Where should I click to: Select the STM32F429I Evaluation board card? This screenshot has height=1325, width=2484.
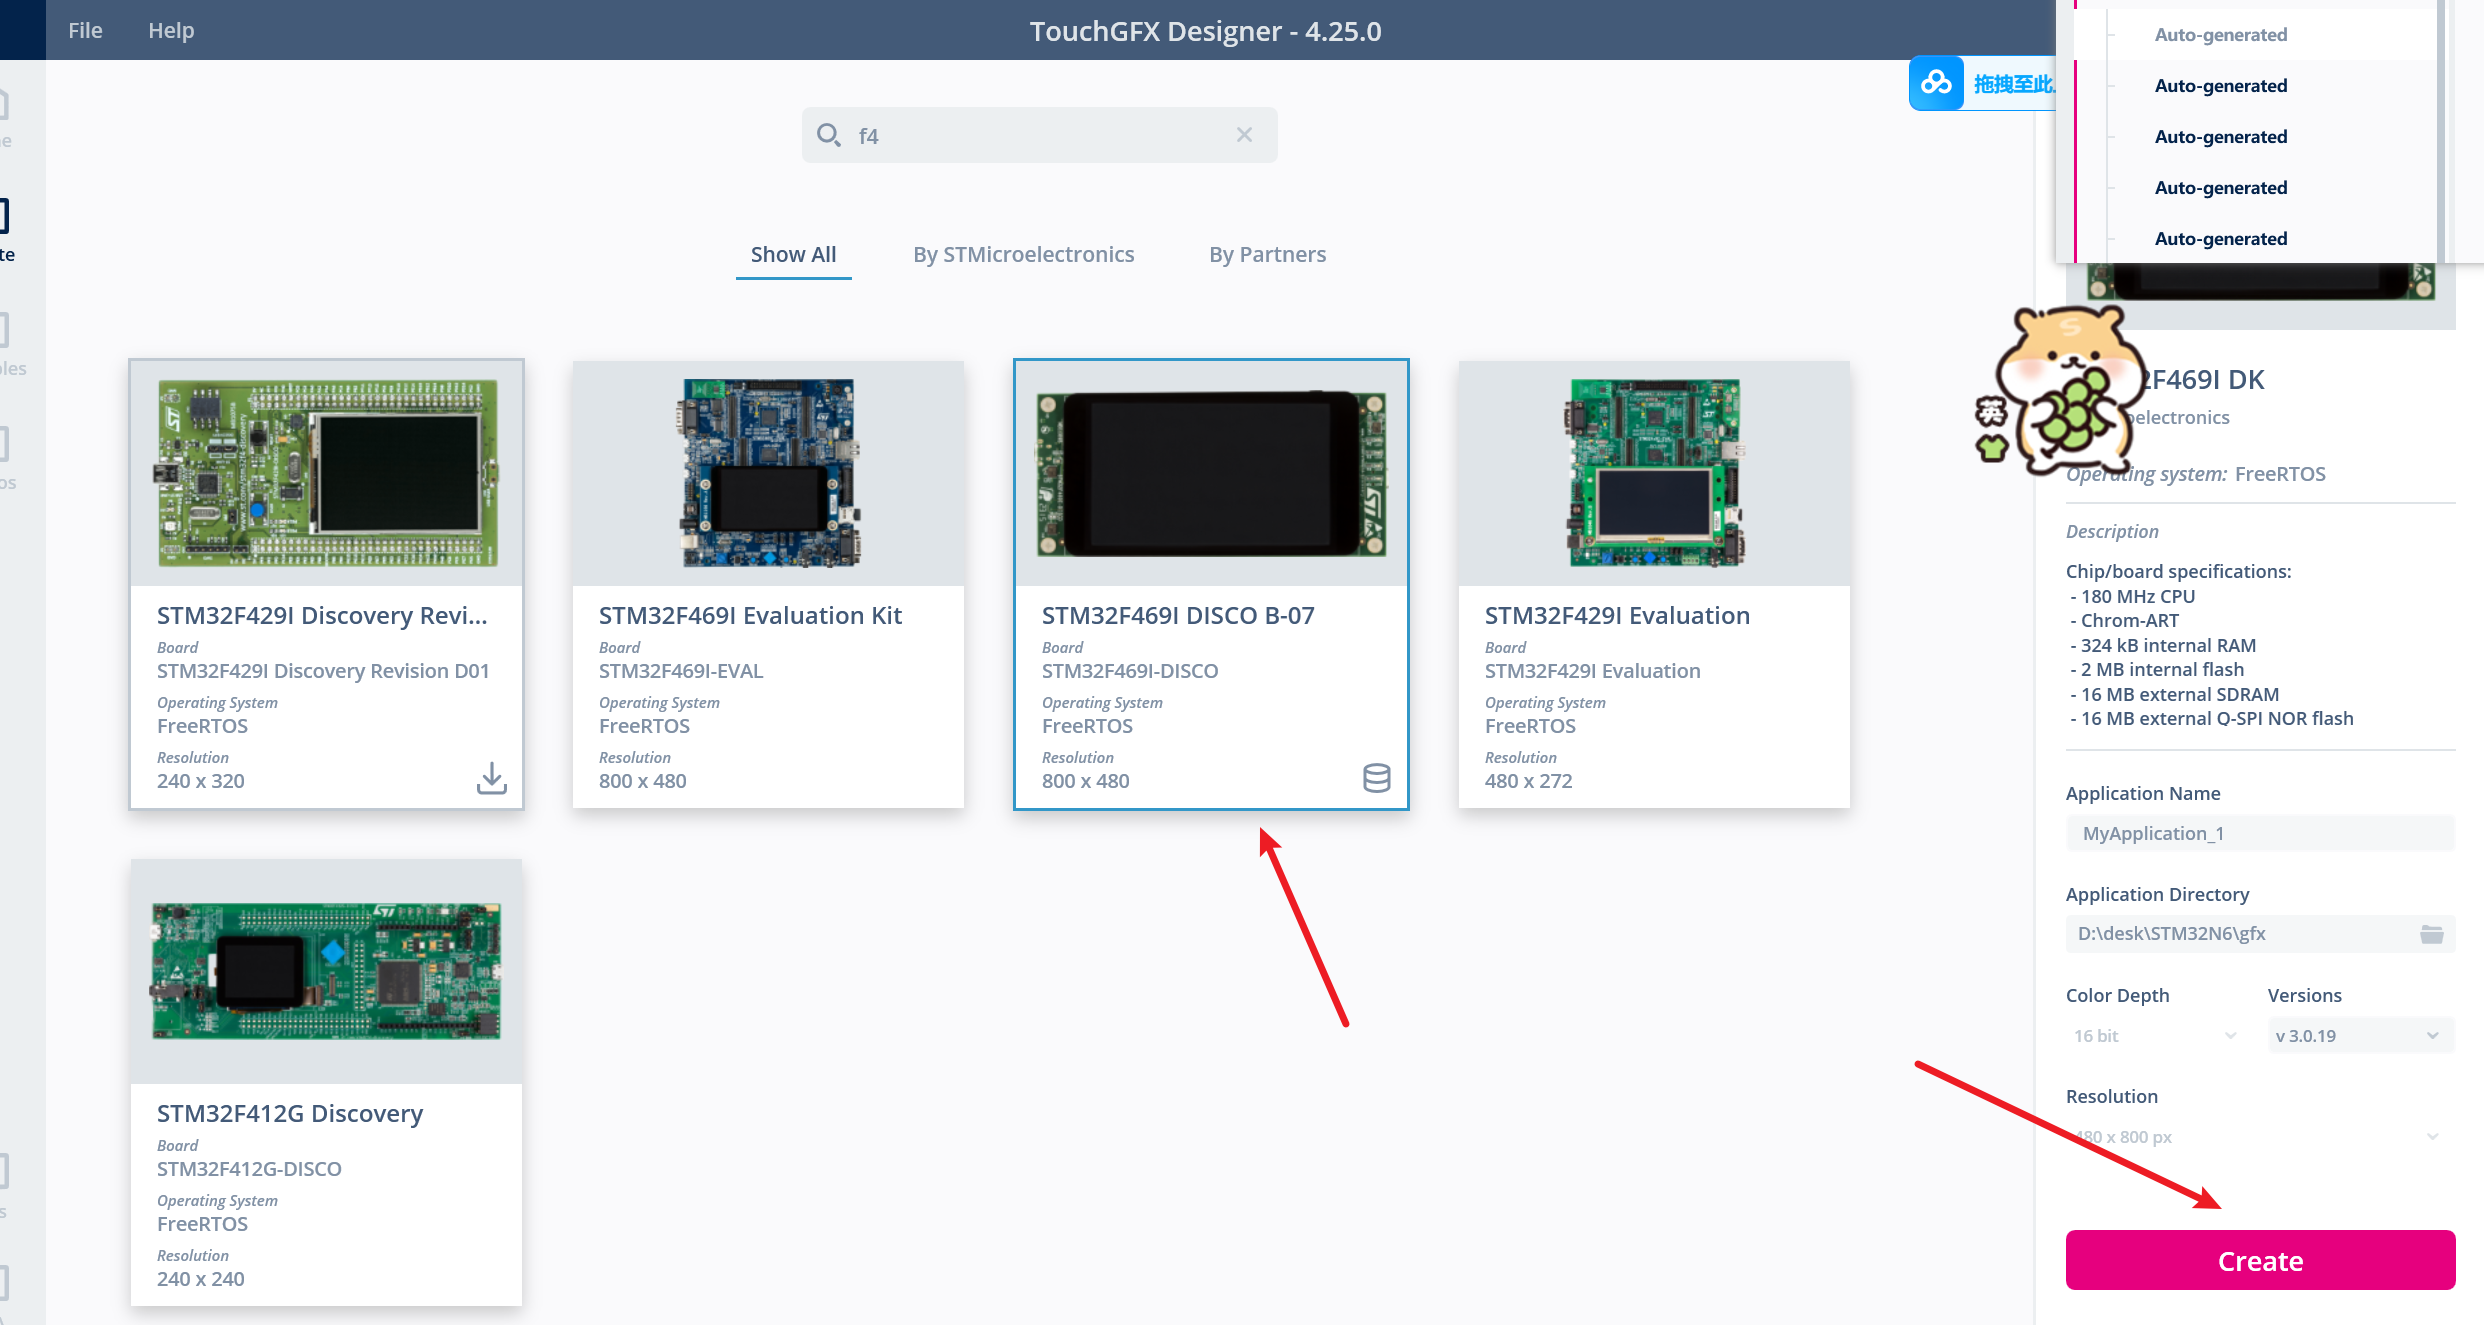click(1653, 582)
